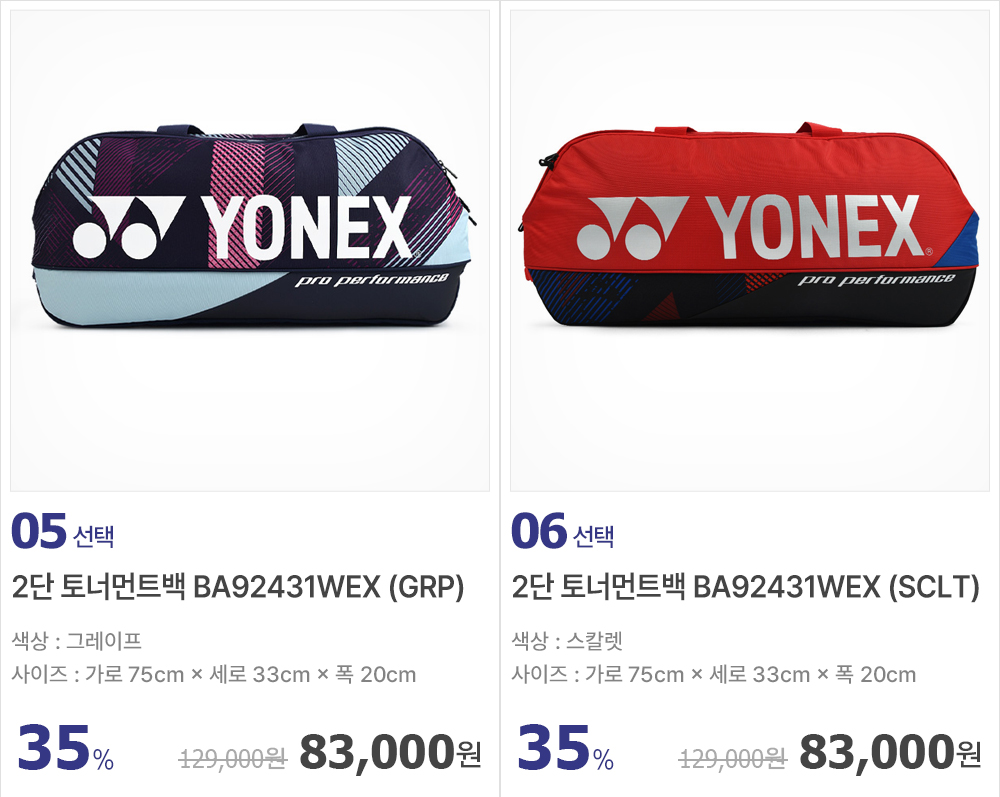Click size info under GRP bag
The image size is (1000, 797).
coord(214,674)
